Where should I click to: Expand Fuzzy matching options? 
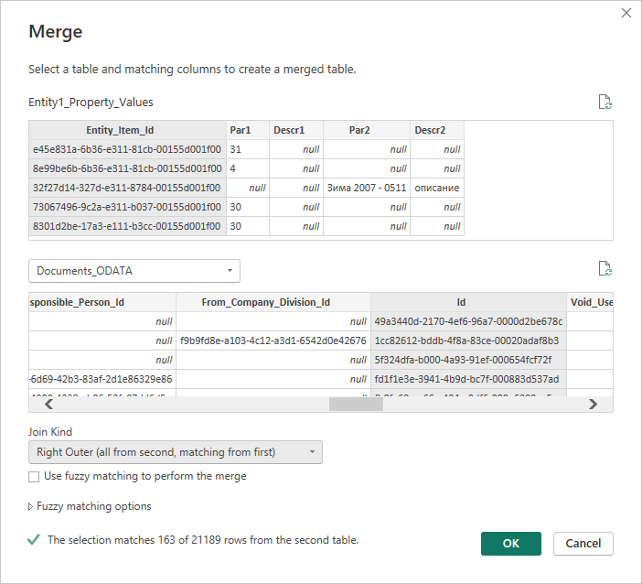click(x=90, y=507)
